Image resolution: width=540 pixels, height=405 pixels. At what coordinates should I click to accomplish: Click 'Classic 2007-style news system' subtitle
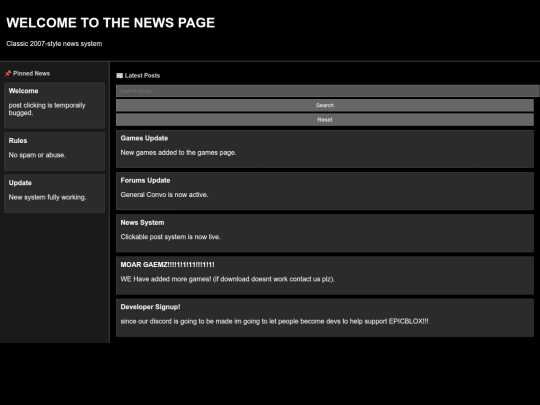(x=54, y=44)
